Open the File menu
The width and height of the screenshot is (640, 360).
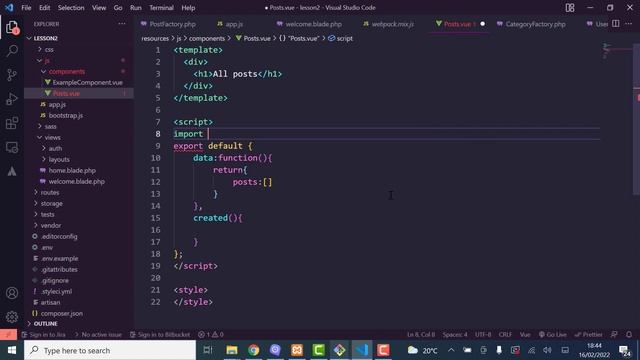[26, 8]
